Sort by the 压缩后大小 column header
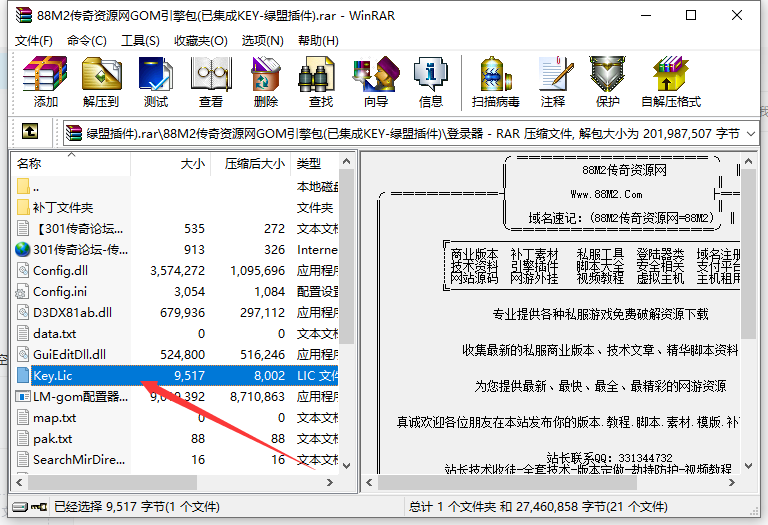 tap(250, 164)
